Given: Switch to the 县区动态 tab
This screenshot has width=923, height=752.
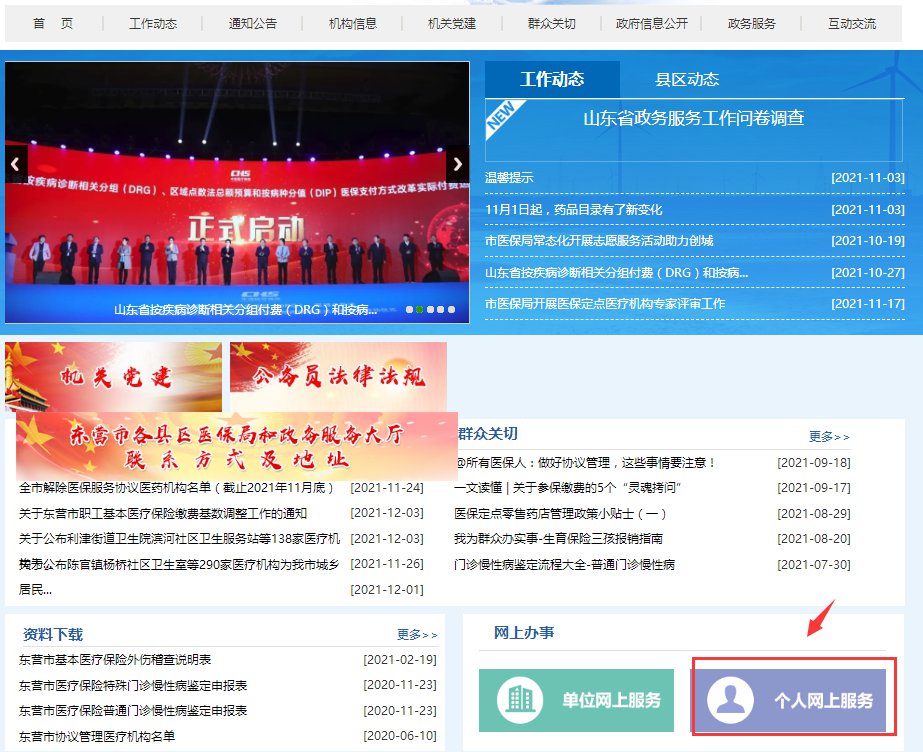Looking at the screenshot, I should point(687,80).
